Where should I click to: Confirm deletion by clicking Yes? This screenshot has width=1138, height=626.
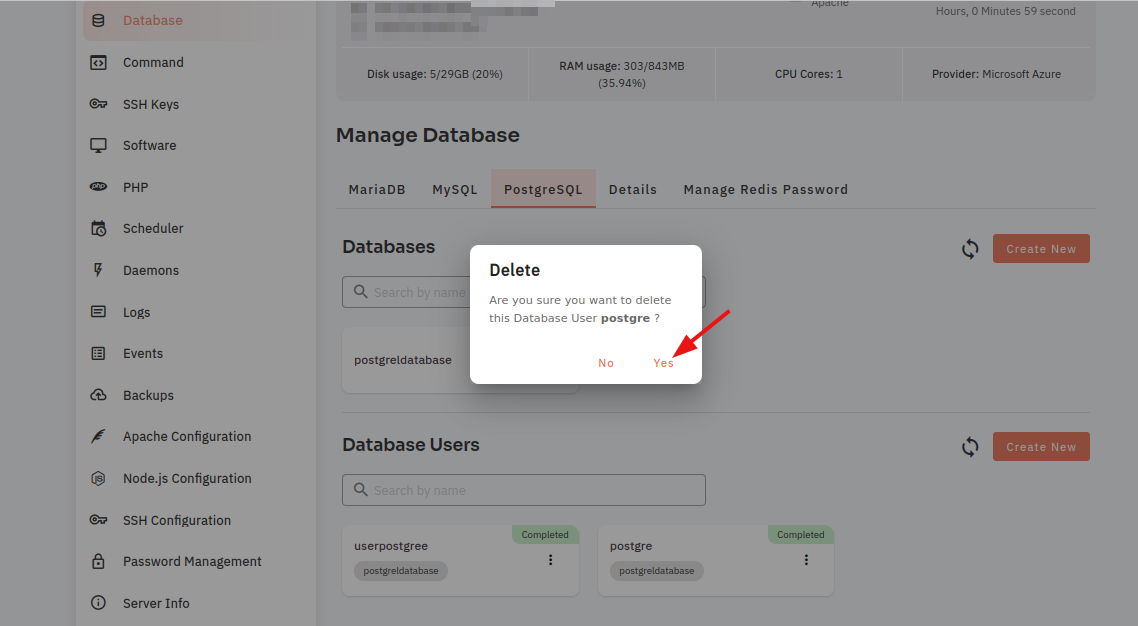pos(663,363)
